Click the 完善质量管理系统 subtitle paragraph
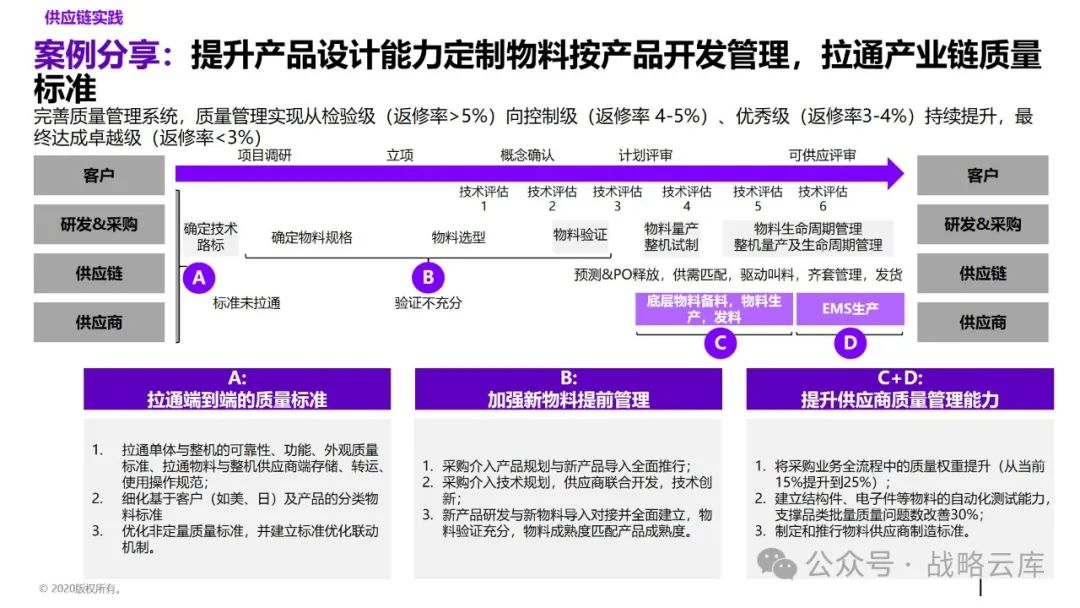 pyautogui.click(x=533, y=126)
